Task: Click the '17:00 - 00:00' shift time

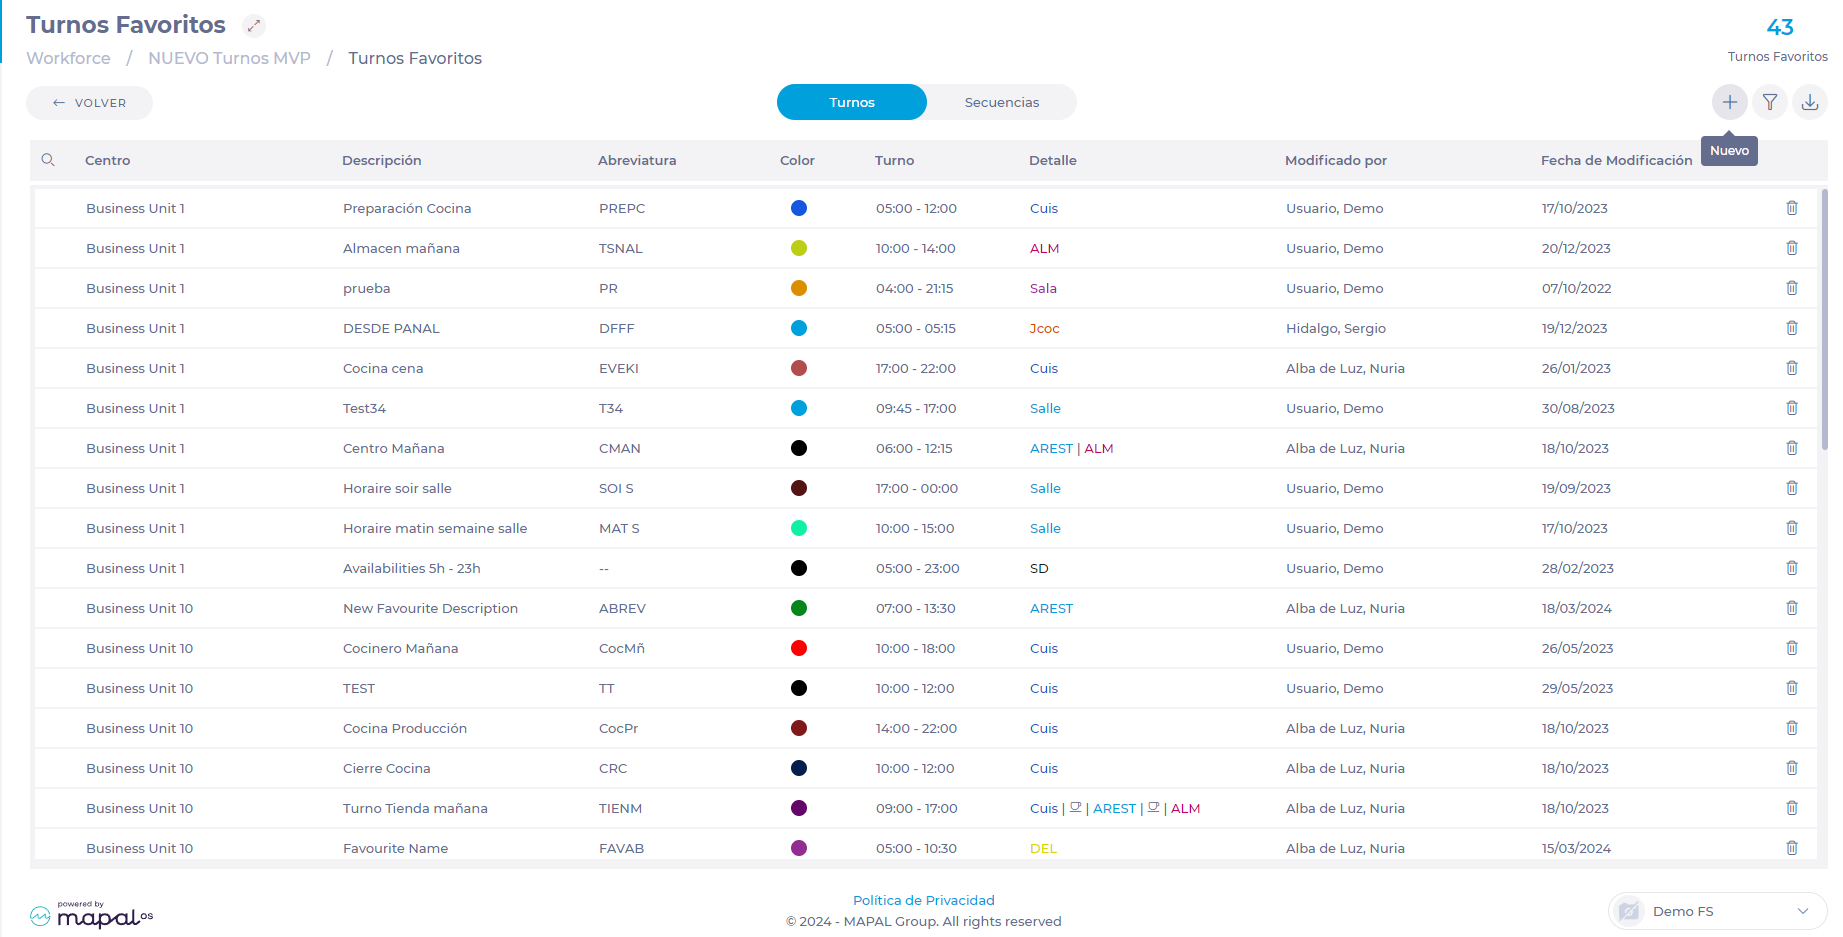Action: point(917,488)
